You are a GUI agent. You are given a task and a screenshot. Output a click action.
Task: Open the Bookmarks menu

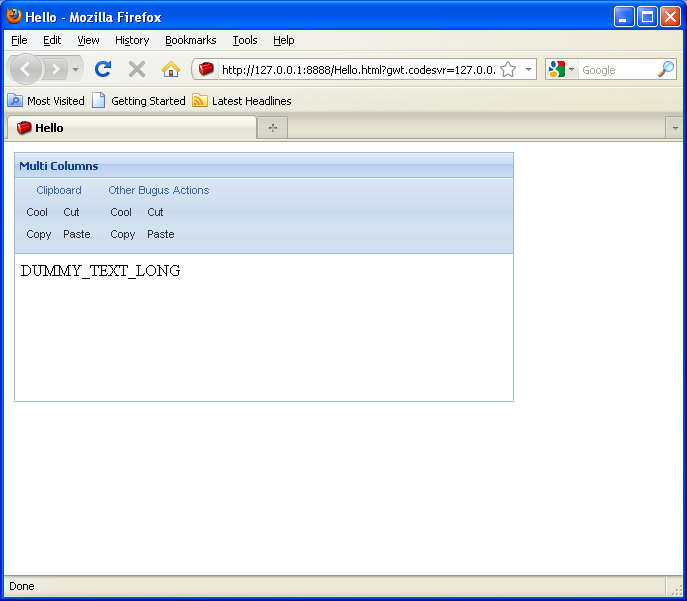pyautogui.click(x=191, y=40)
